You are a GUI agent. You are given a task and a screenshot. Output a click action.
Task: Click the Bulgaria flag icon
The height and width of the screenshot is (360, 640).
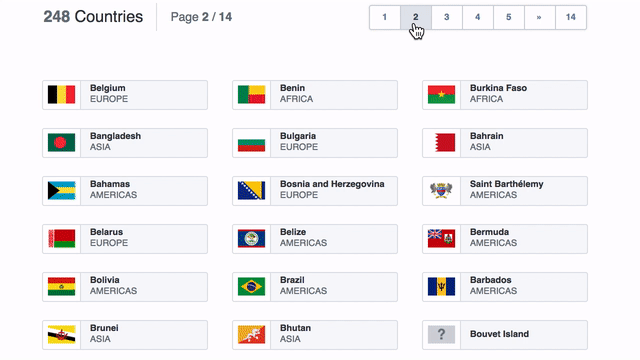click(x=251, y=142)
